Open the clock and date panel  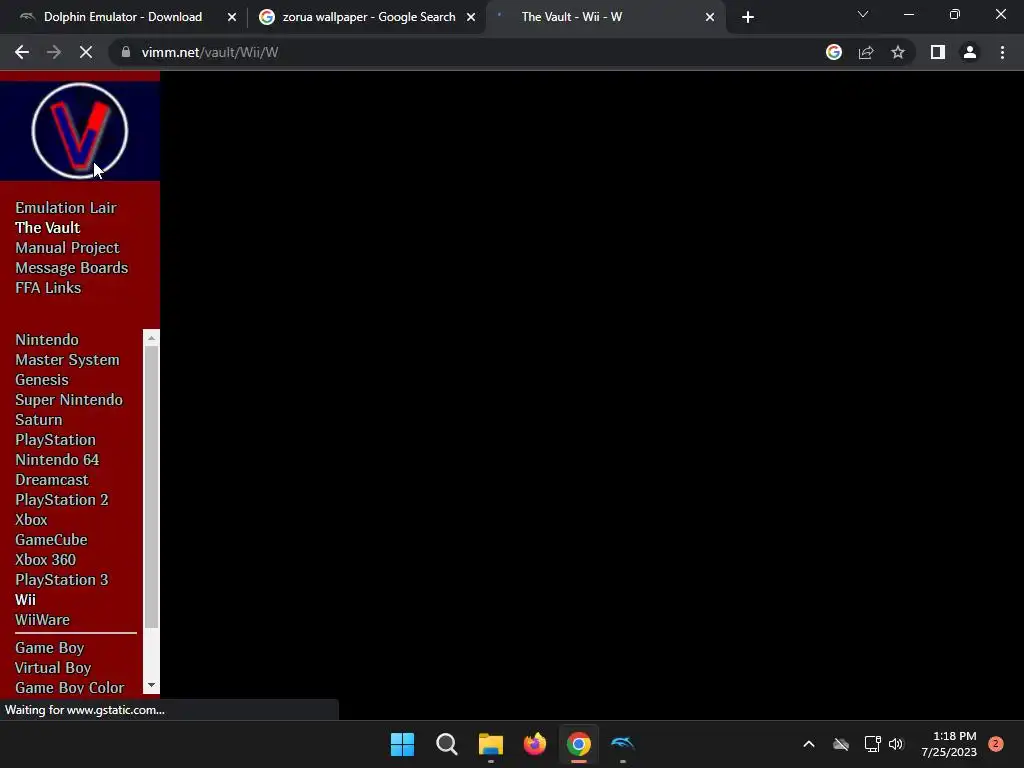click(949, 744)
